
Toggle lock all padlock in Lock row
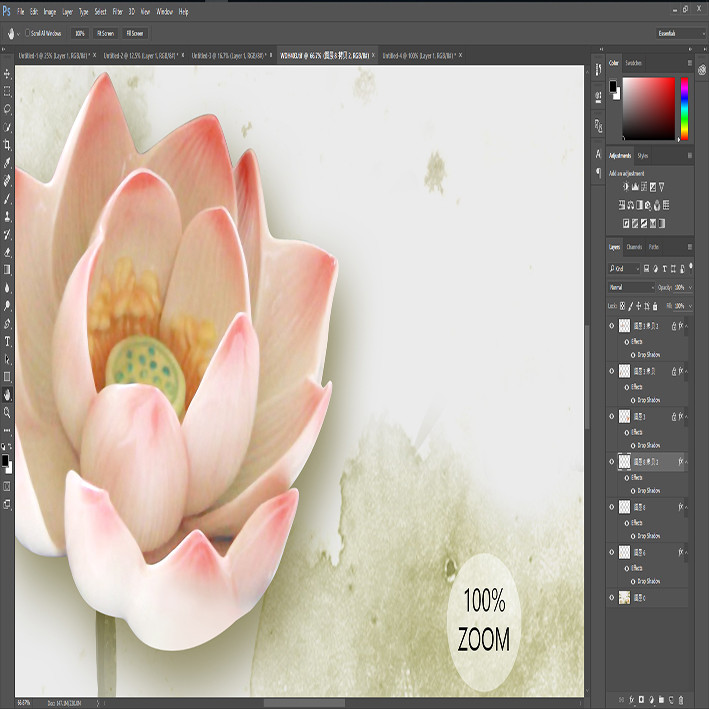pos(655,306)
